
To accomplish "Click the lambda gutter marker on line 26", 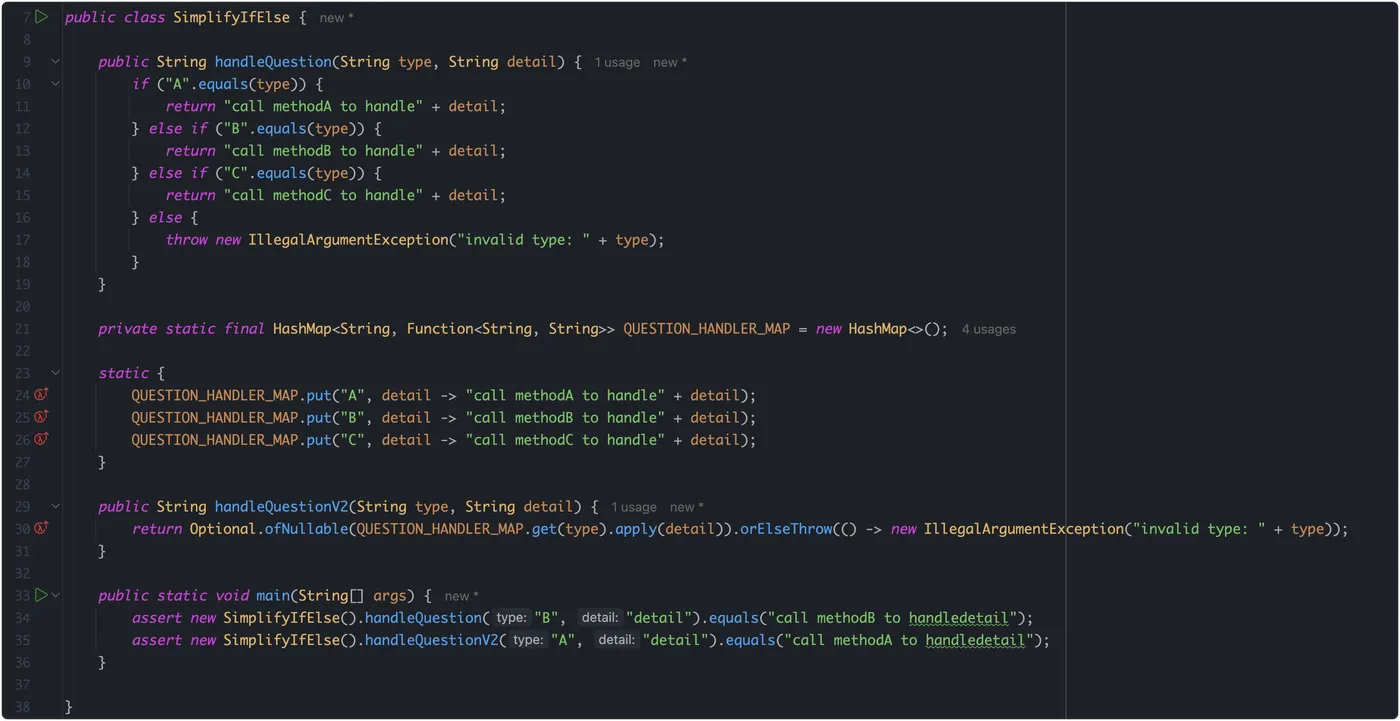I will click(x=41, y=439).
